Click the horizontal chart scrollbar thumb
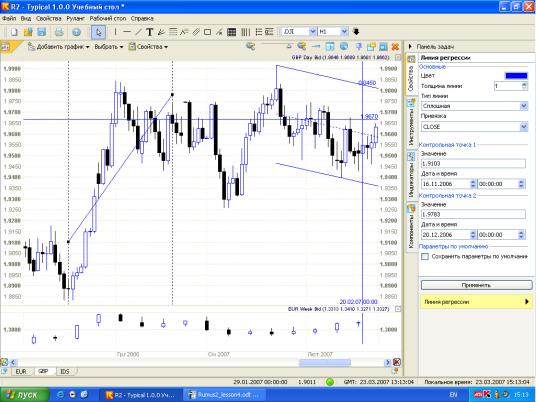Screen dimensions: 536x402 [x=325, y=362]
